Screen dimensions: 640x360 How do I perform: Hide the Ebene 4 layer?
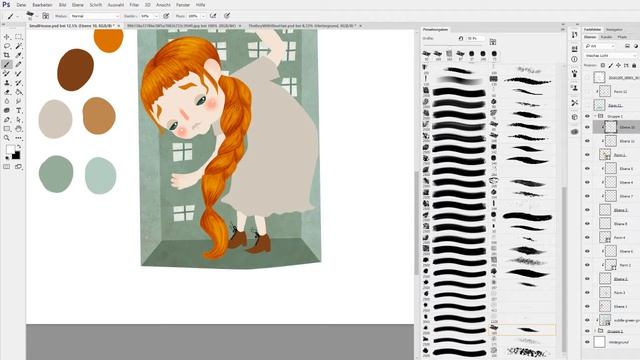[587, 182]
